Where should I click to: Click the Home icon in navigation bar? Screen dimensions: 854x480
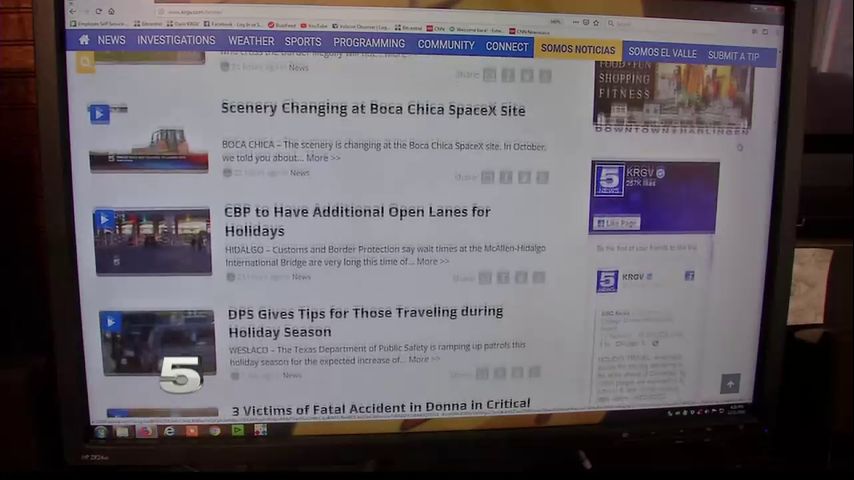(x=84, y=40)
